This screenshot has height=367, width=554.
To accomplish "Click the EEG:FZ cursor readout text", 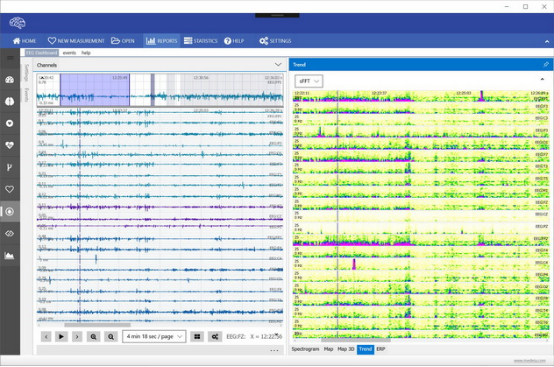I will (x=254, y=337).
